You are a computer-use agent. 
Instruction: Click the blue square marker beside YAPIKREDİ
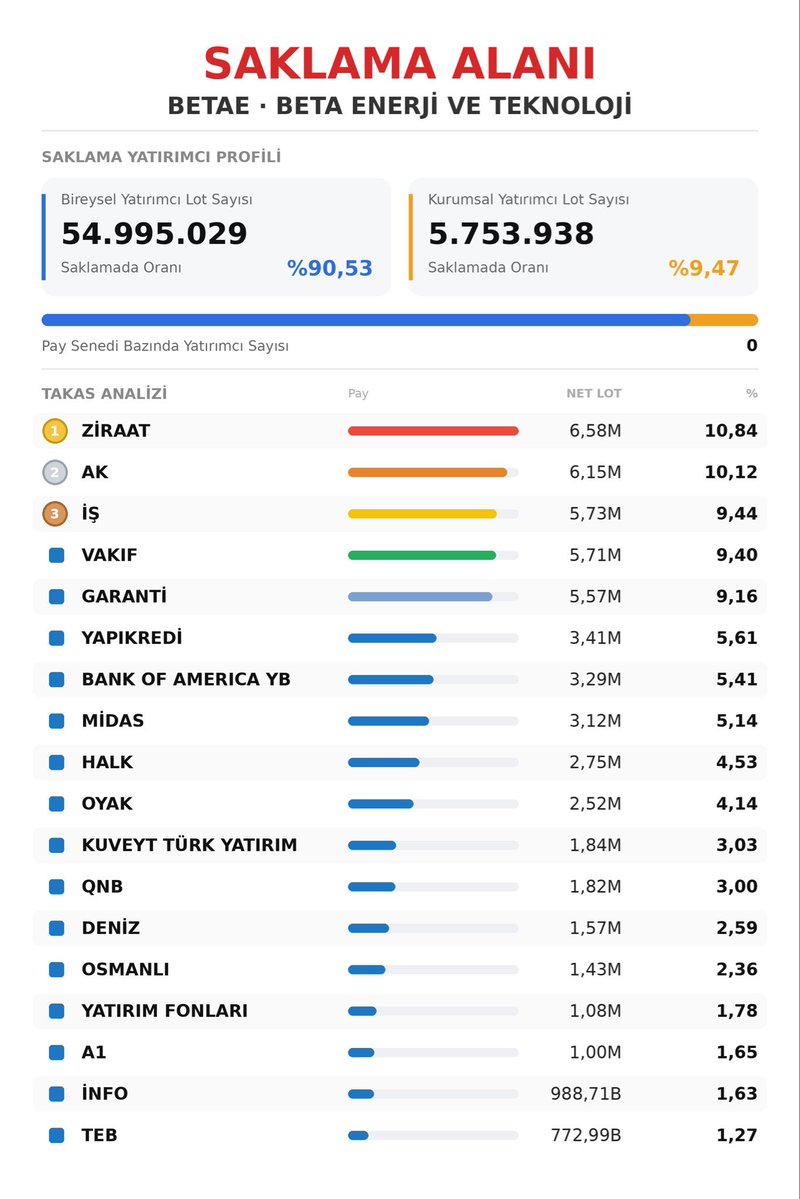[x=57, y=638]
